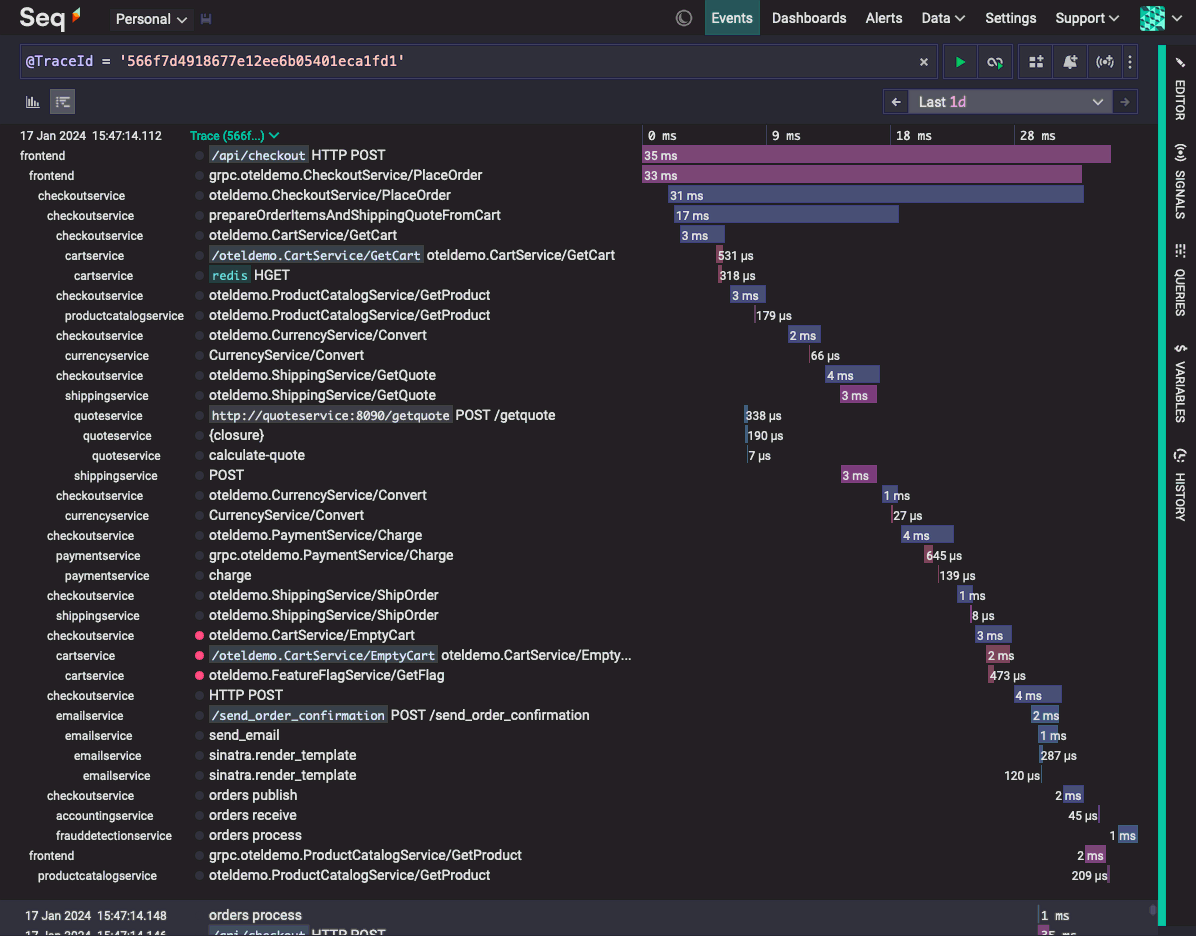Click the red error dot for oteldemo.CartService/EmptyCart

[x=199, y=635]
